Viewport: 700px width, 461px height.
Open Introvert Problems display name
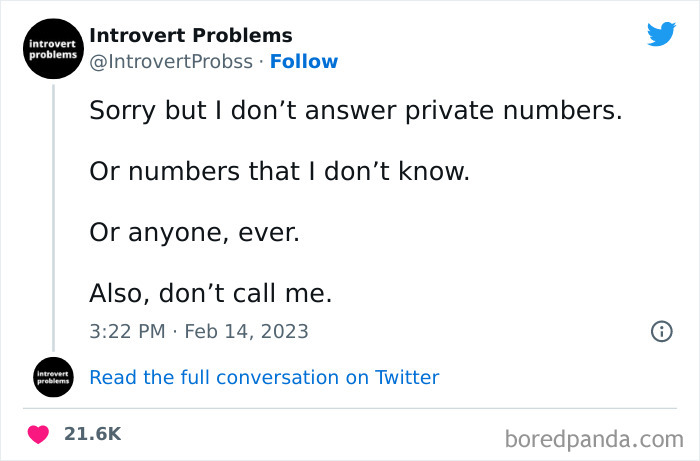pyautogui.click(x=191, y=36)
